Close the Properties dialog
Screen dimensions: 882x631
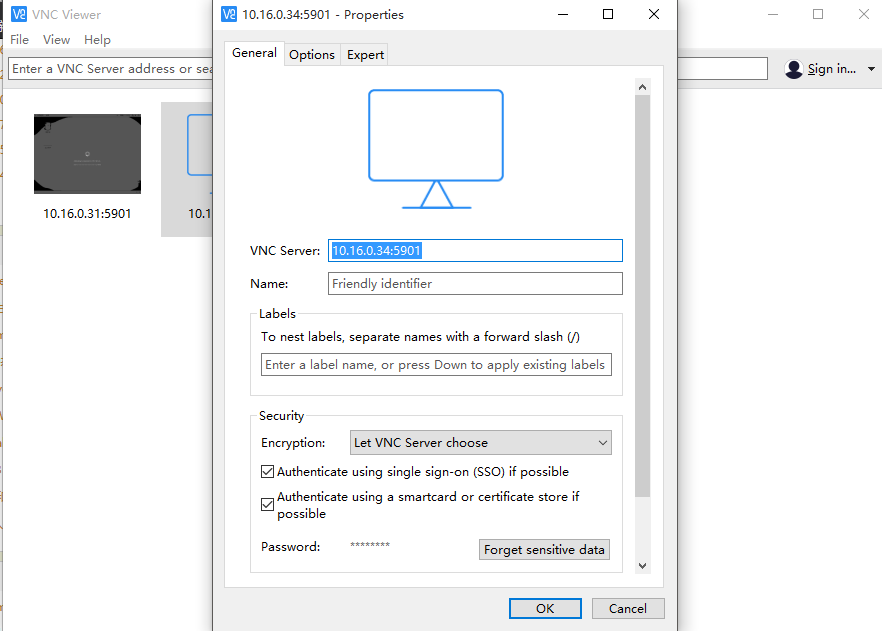[654, 14]
